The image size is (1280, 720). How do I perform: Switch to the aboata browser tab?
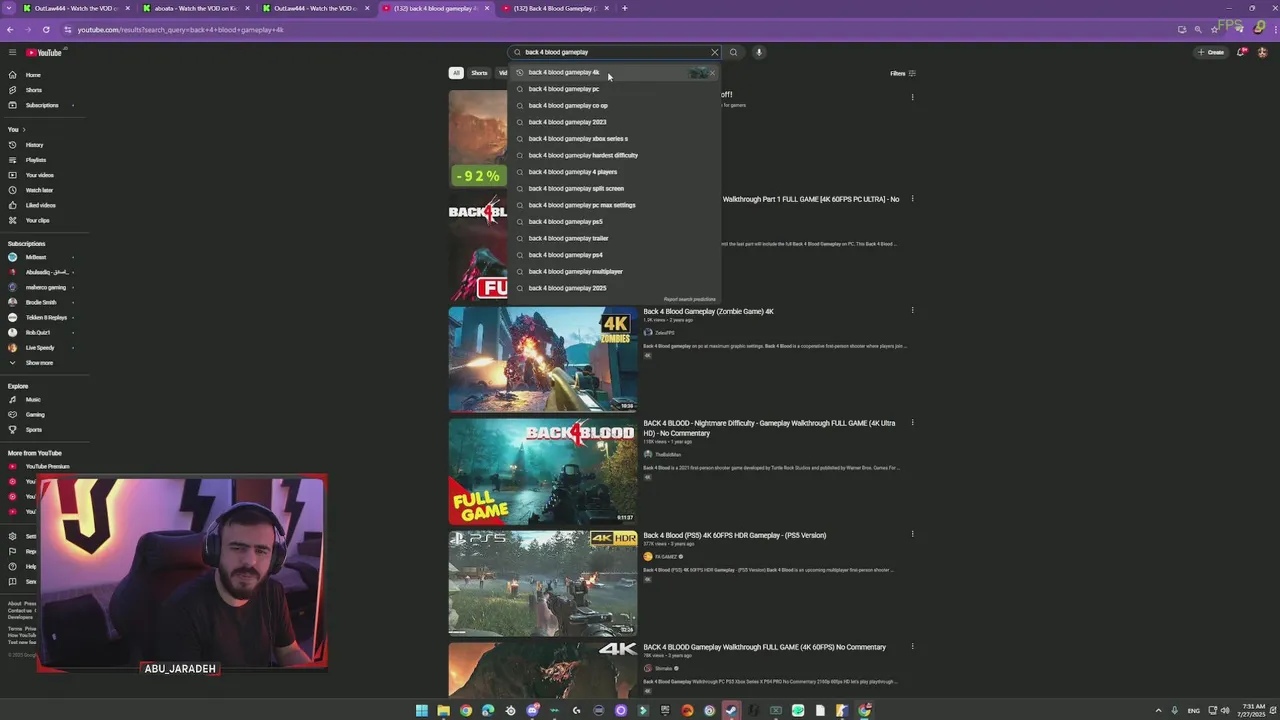click(195, 8)
